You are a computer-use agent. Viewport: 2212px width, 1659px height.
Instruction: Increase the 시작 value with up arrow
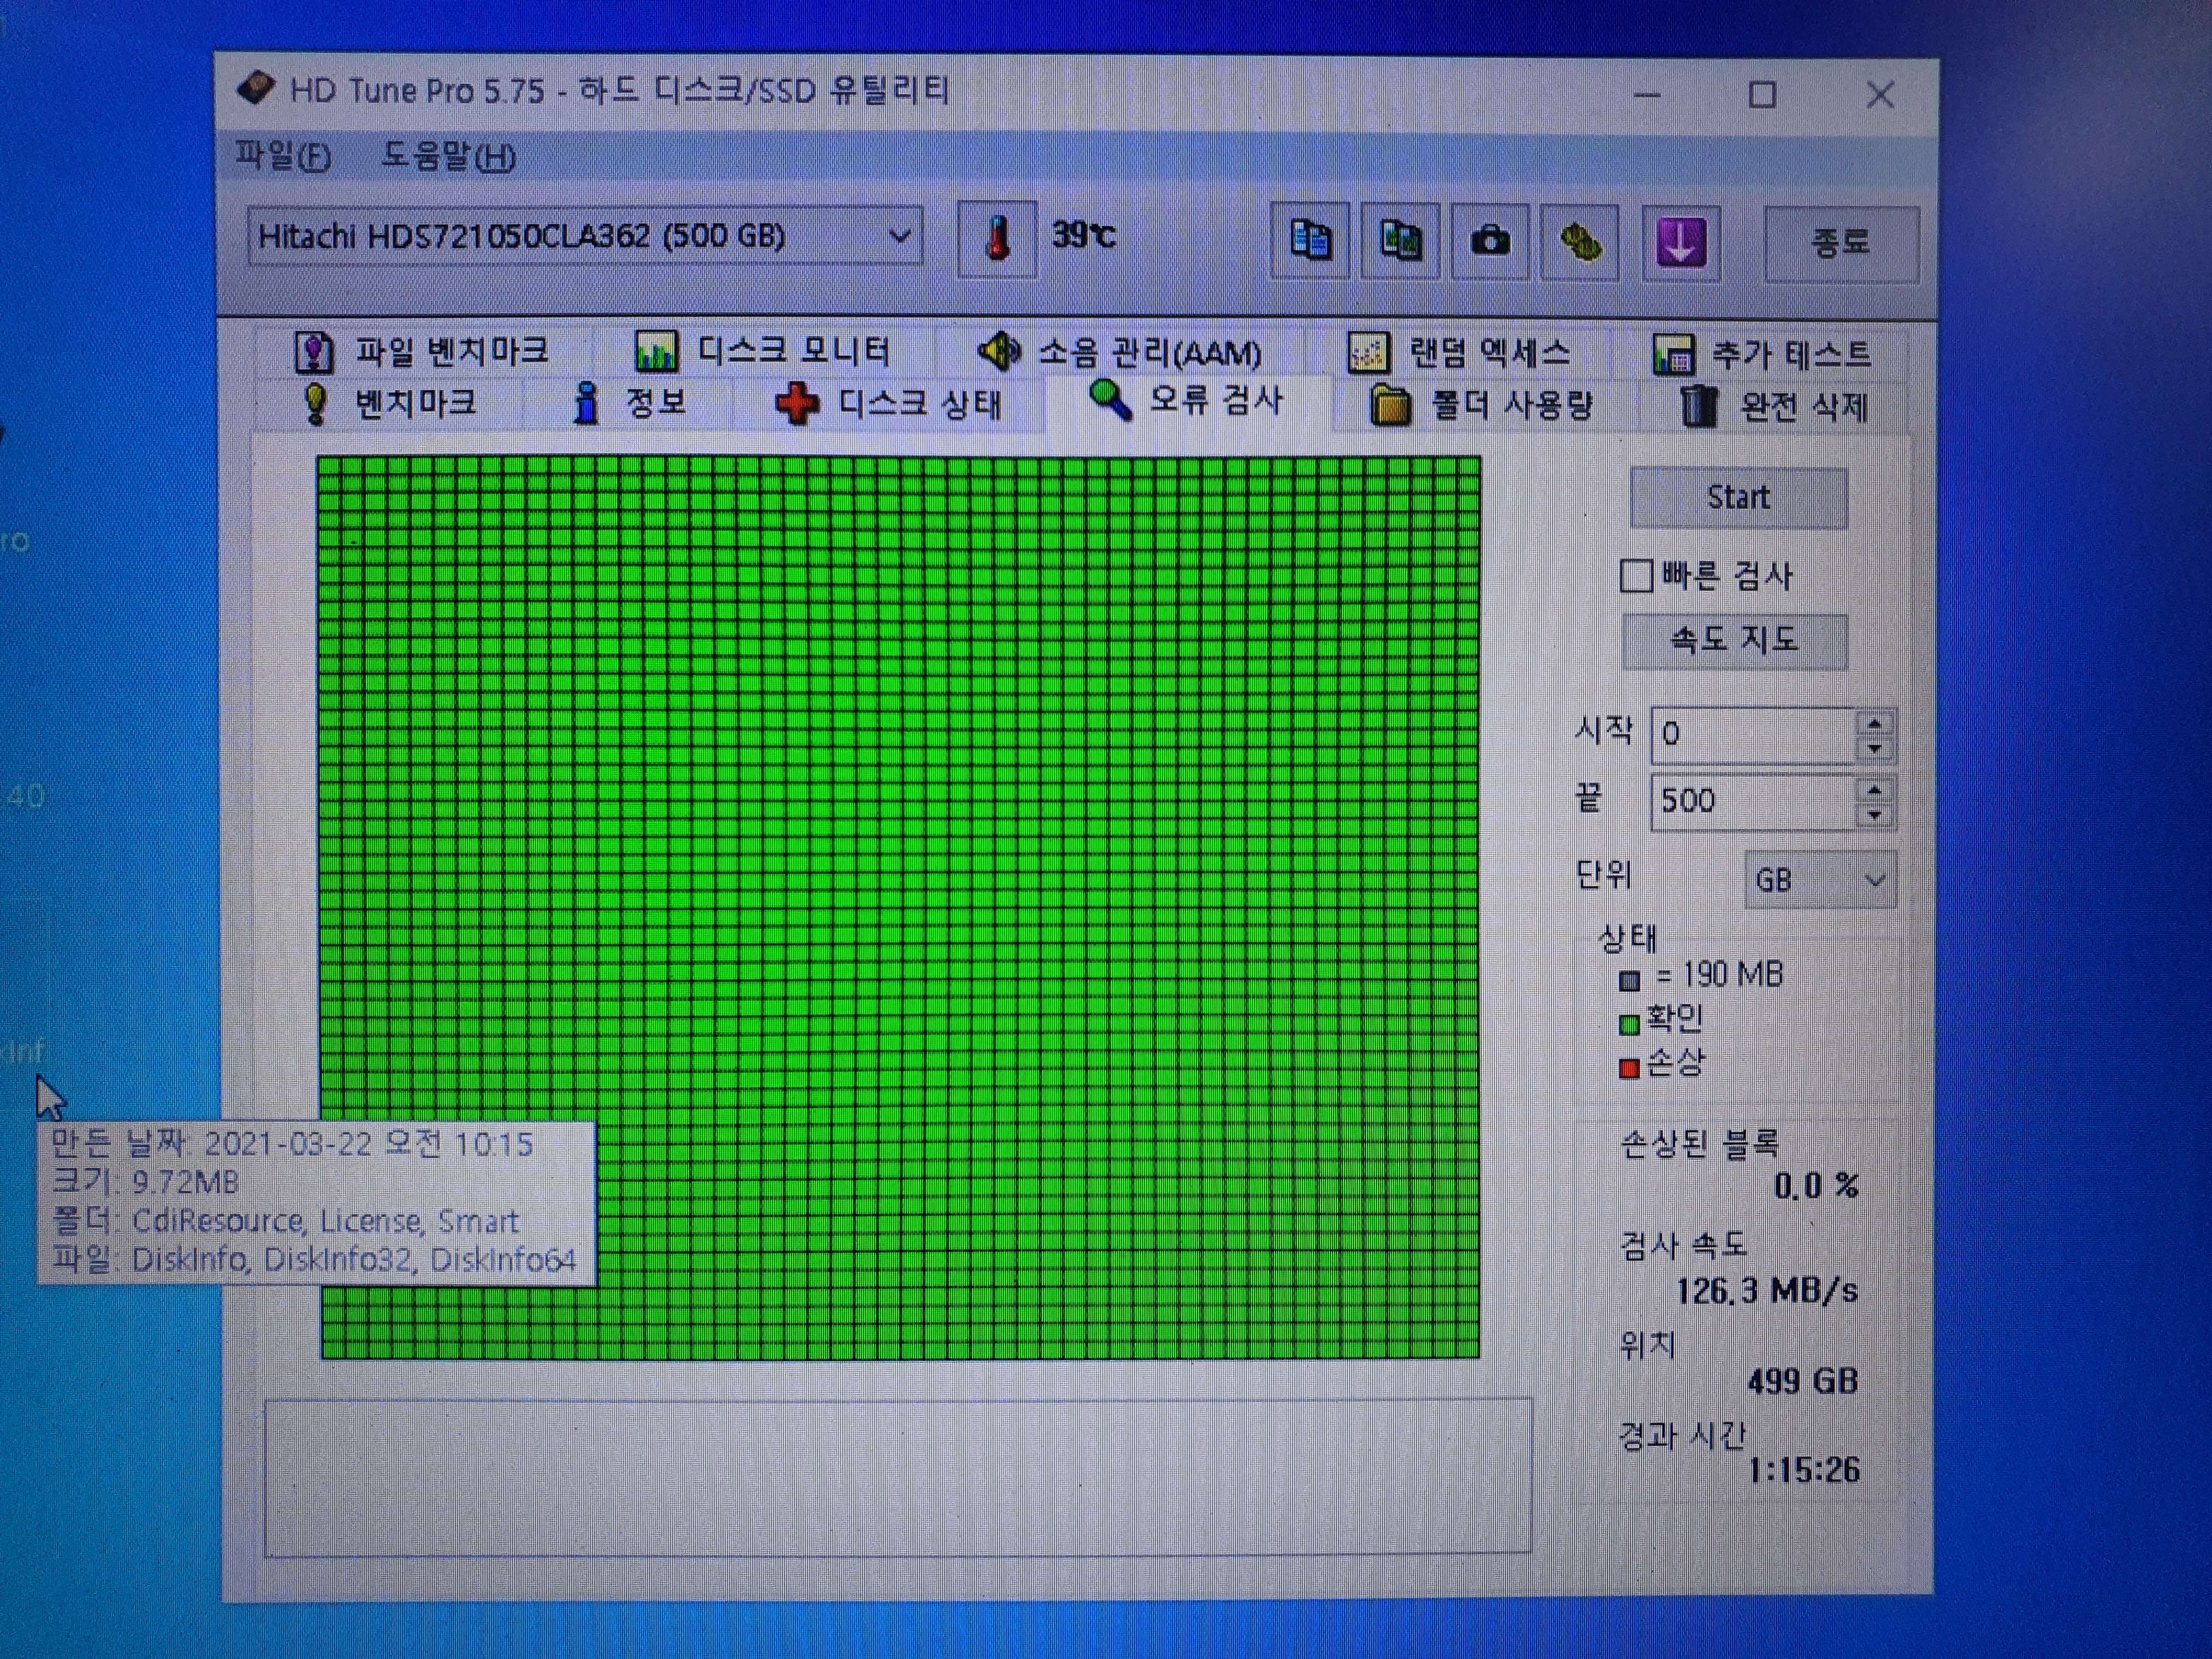point(1875,722)
